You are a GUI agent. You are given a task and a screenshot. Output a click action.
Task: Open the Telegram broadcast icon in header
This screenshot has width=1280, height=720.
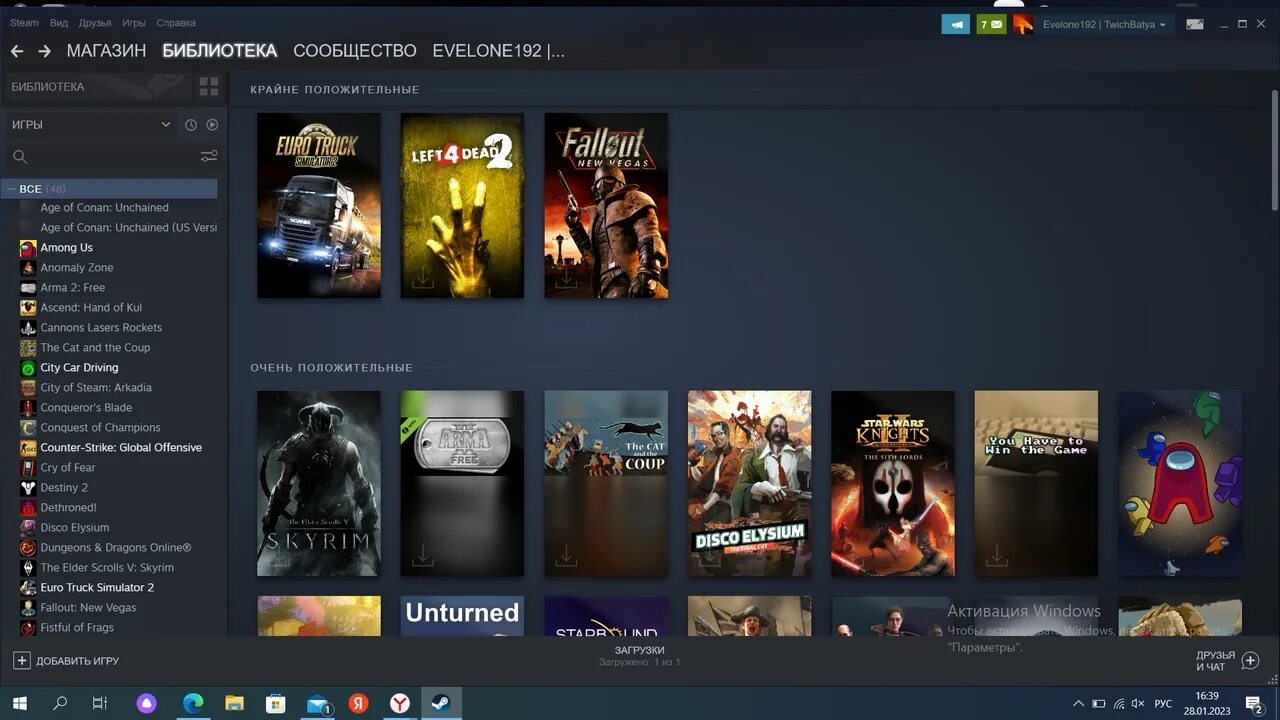[x=956, y=24]
